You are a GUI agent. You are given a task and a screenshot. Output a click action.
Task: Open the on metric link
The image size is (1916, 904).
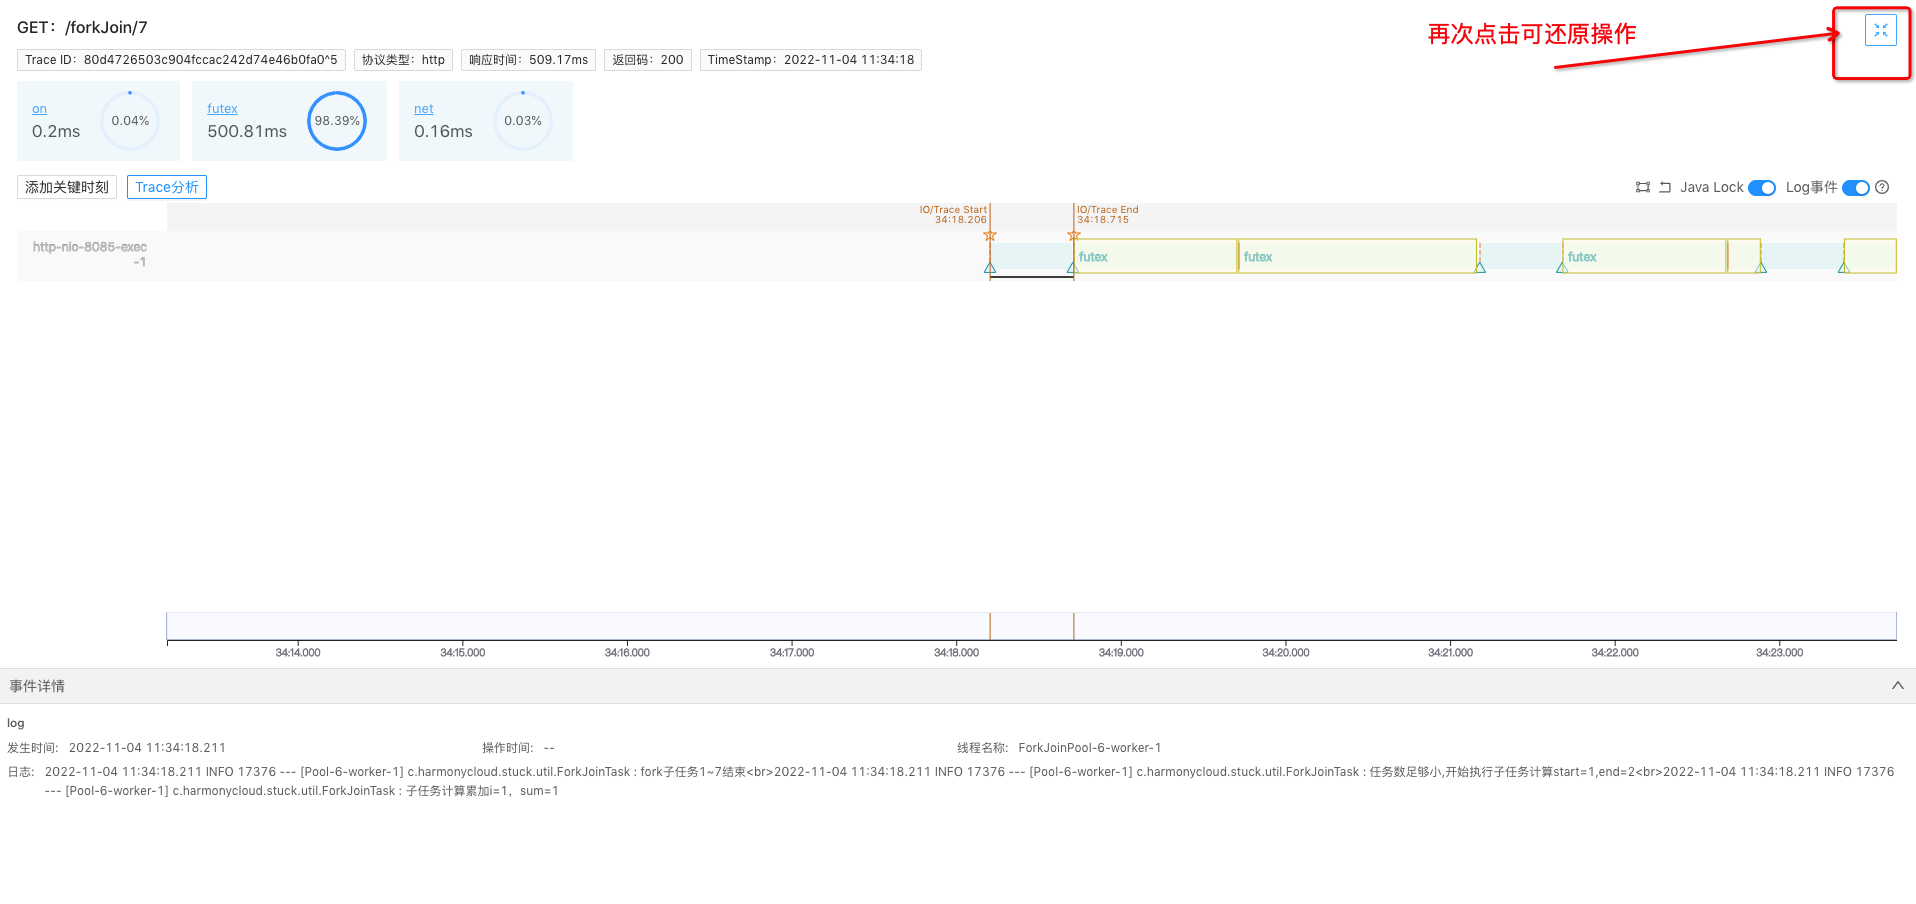(39, 109)
